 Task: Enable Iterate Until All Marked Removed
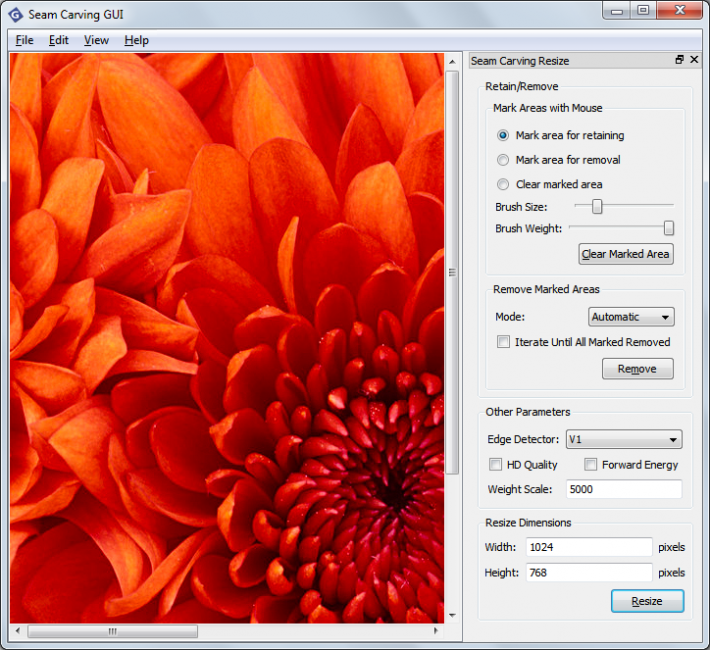click(503, 342)
